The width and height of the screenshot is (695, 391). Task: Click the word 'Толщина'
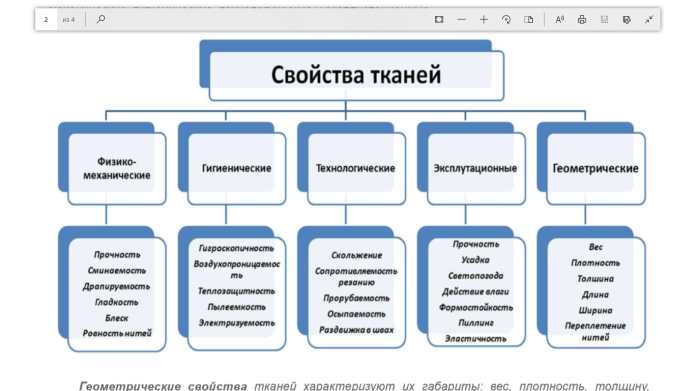pos(595,279)
